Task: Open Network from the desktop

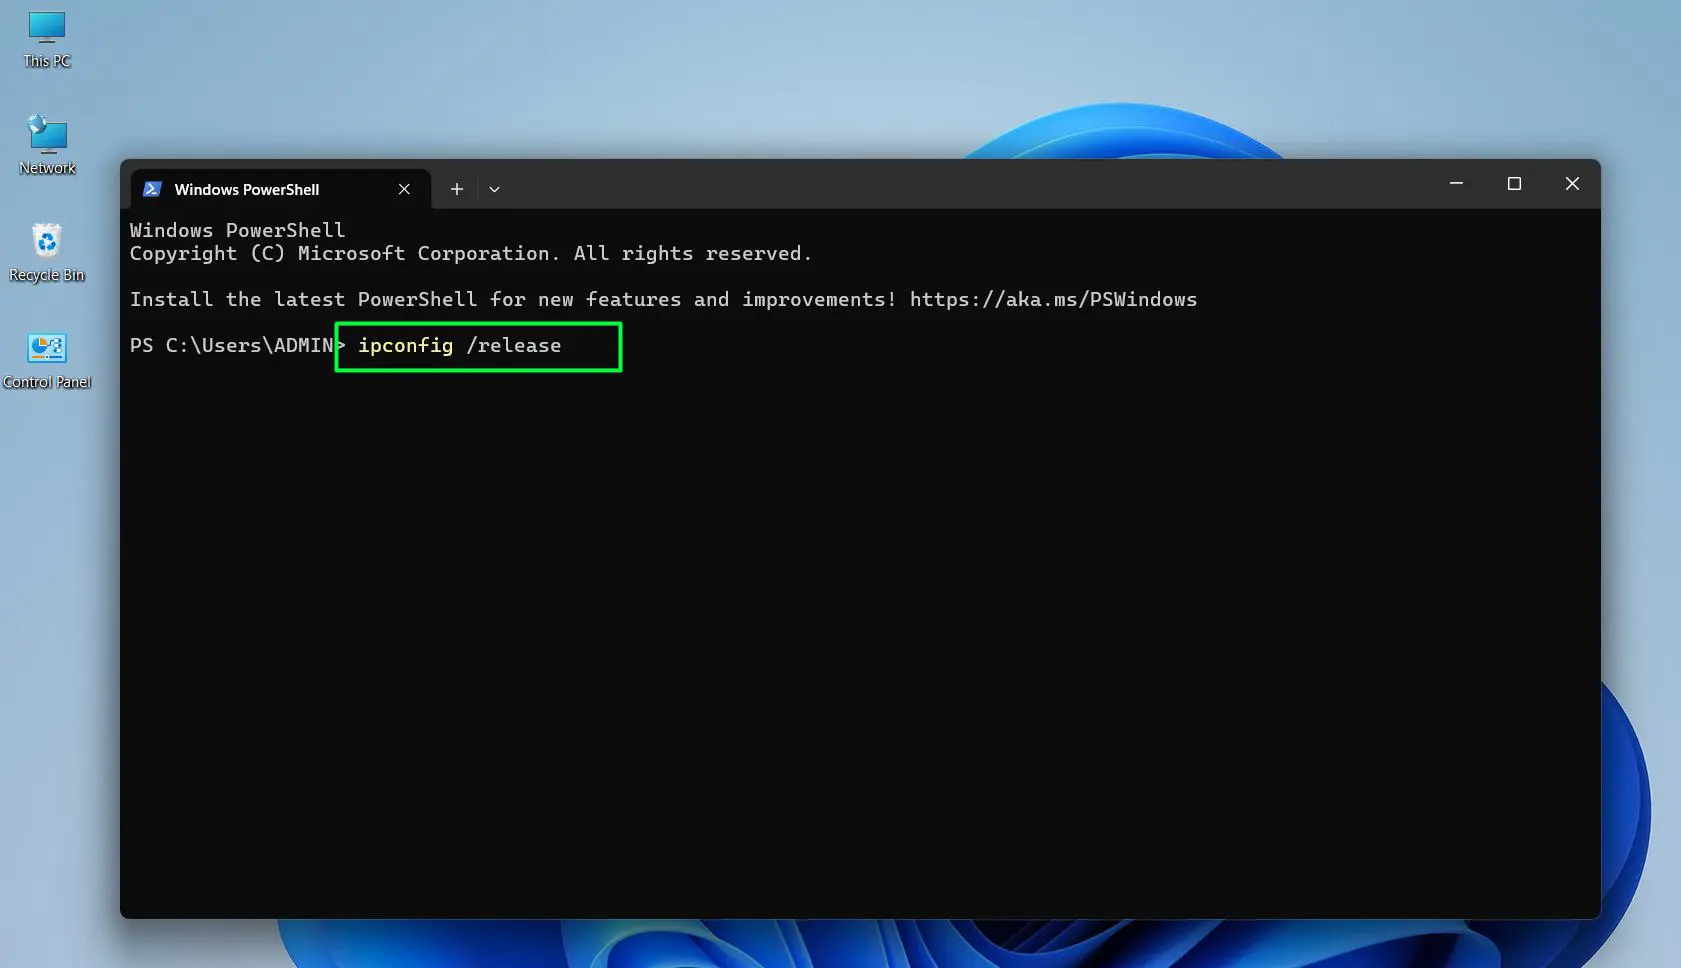Action: 46,140
